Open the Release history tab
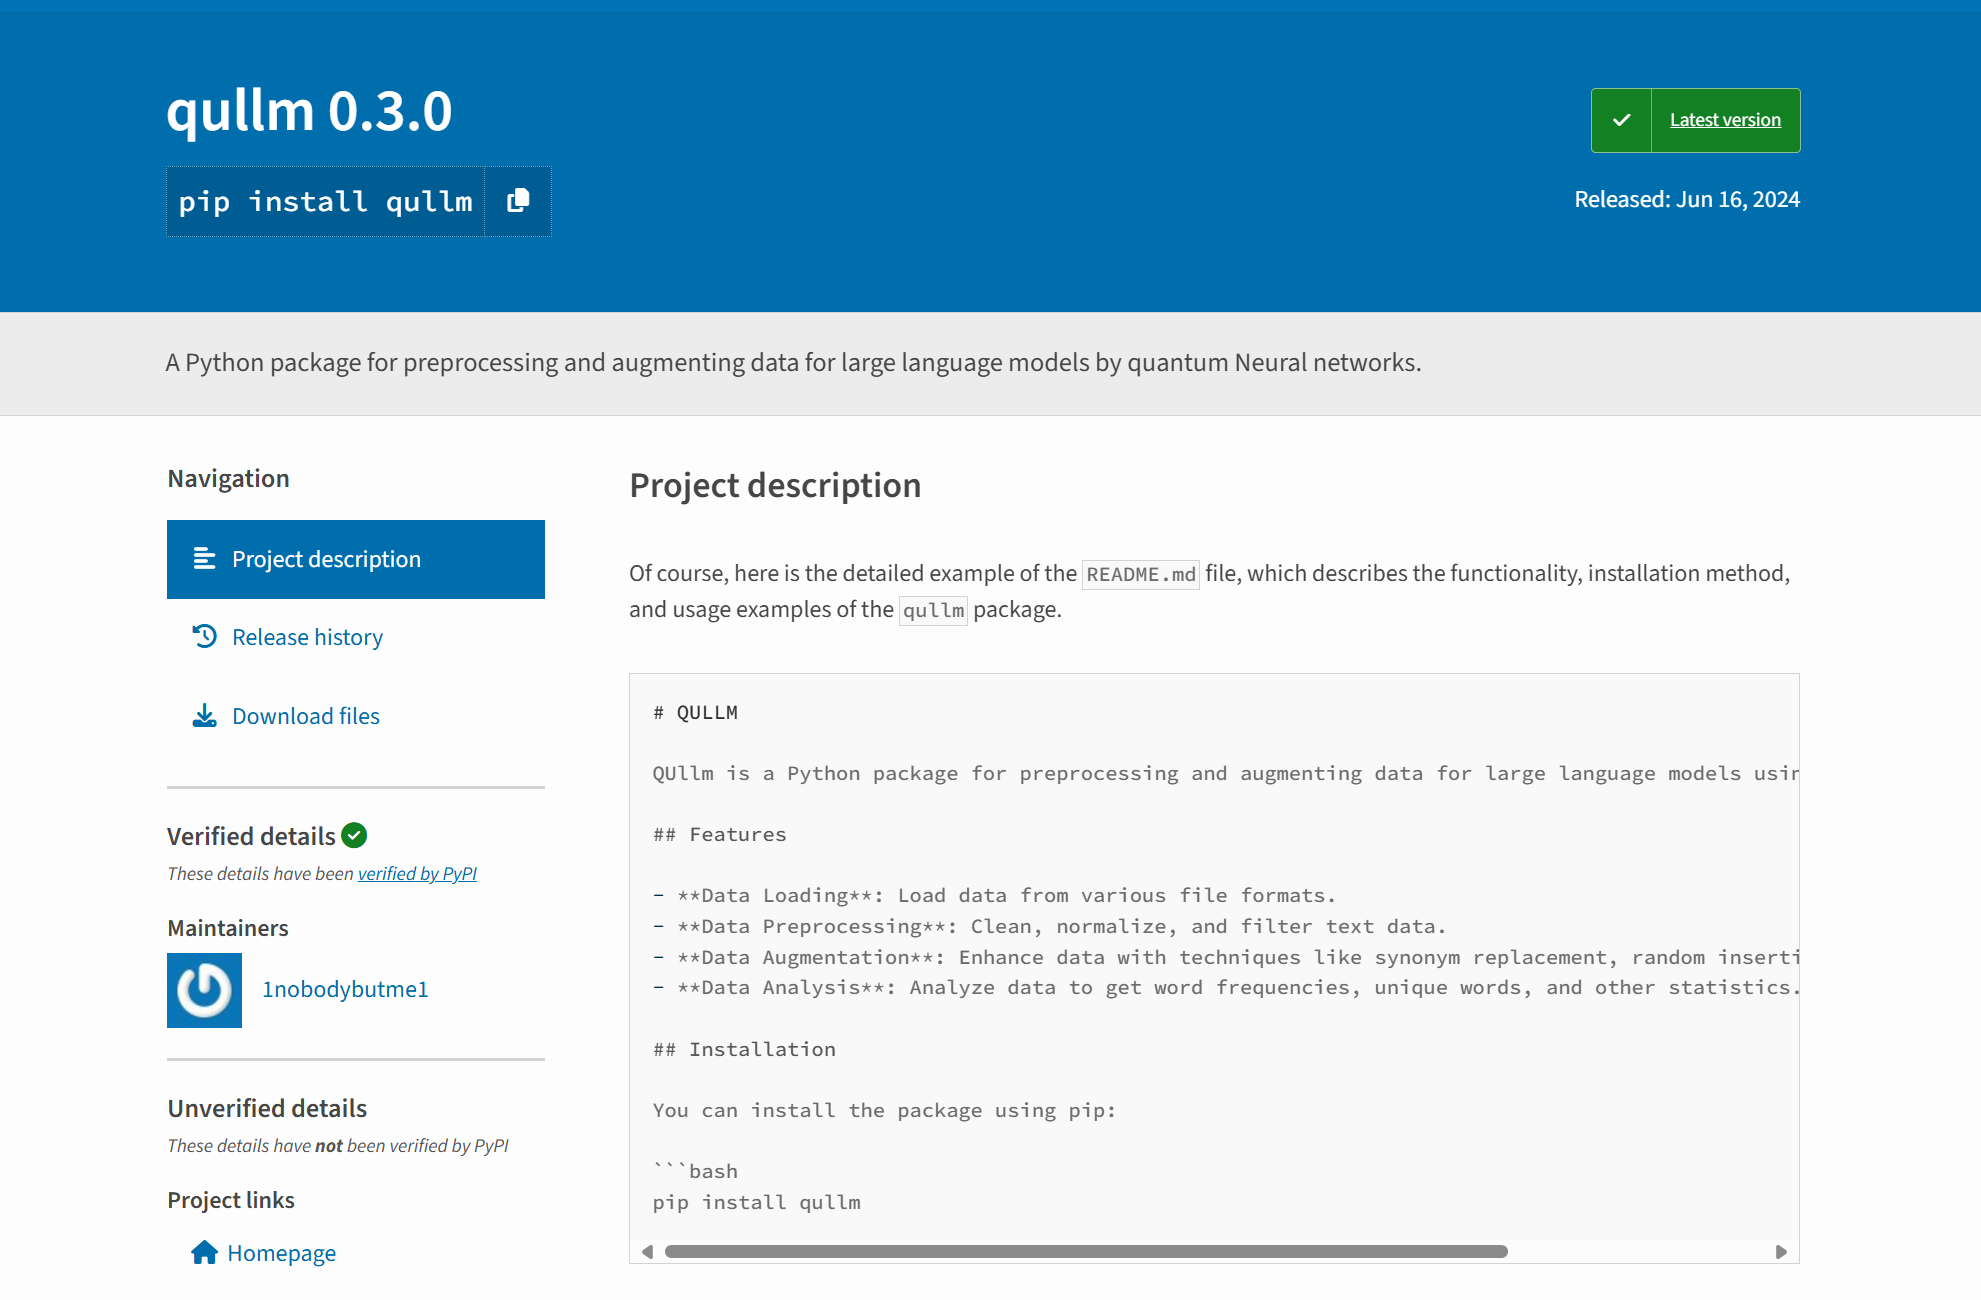Viewport: 1981px width, 1300px height. pos(307,637)
